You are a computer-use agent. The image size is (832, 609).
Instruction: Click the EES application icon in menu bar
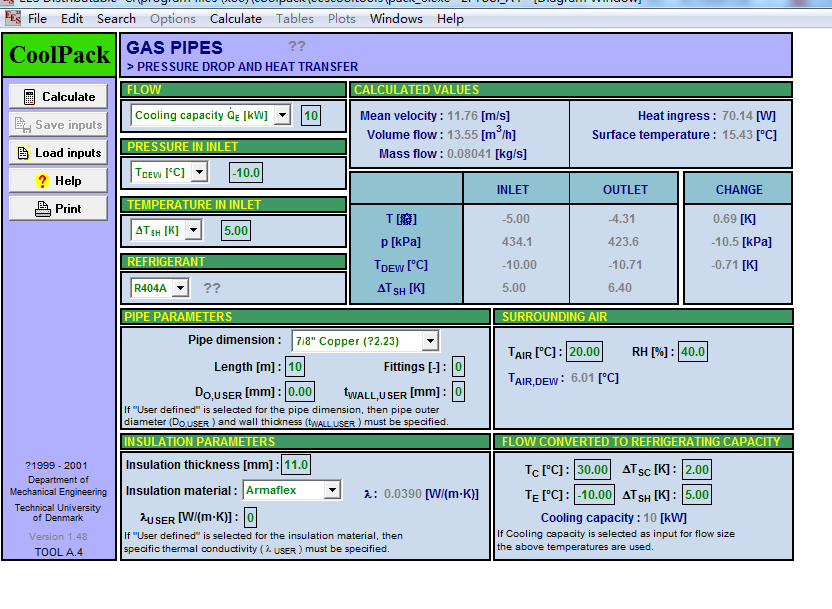click(13, 18)
